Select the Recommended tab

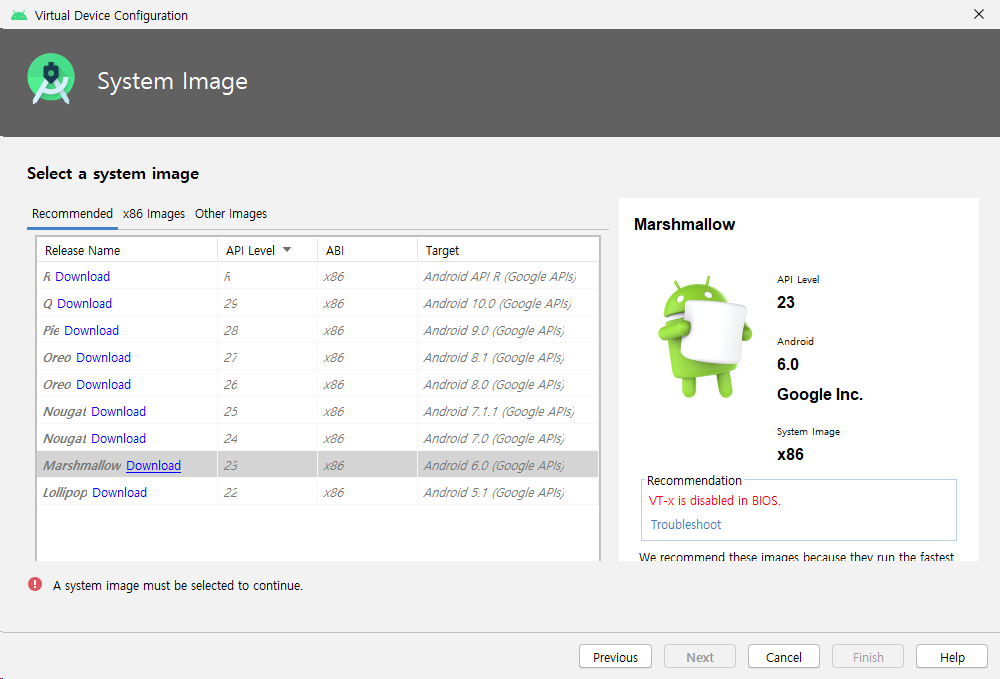(72, 214)
